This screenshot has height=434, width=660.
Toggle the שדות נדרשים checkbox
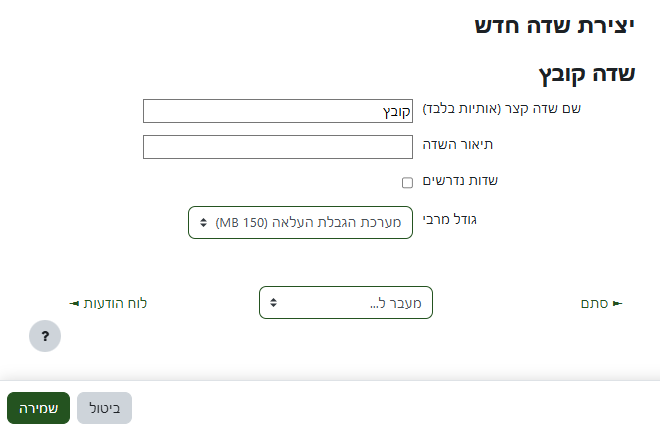click(x=407, y=182)
